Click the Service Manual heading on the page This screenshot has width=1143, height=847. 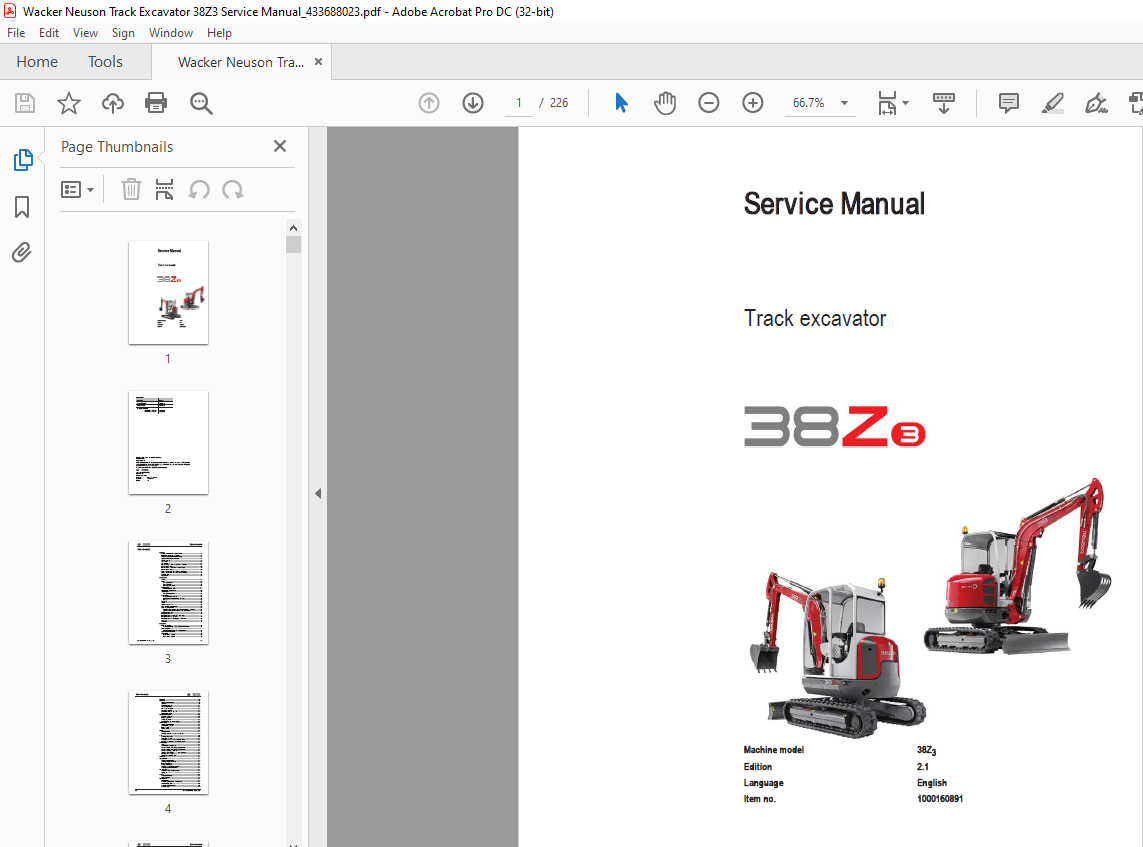834,203
